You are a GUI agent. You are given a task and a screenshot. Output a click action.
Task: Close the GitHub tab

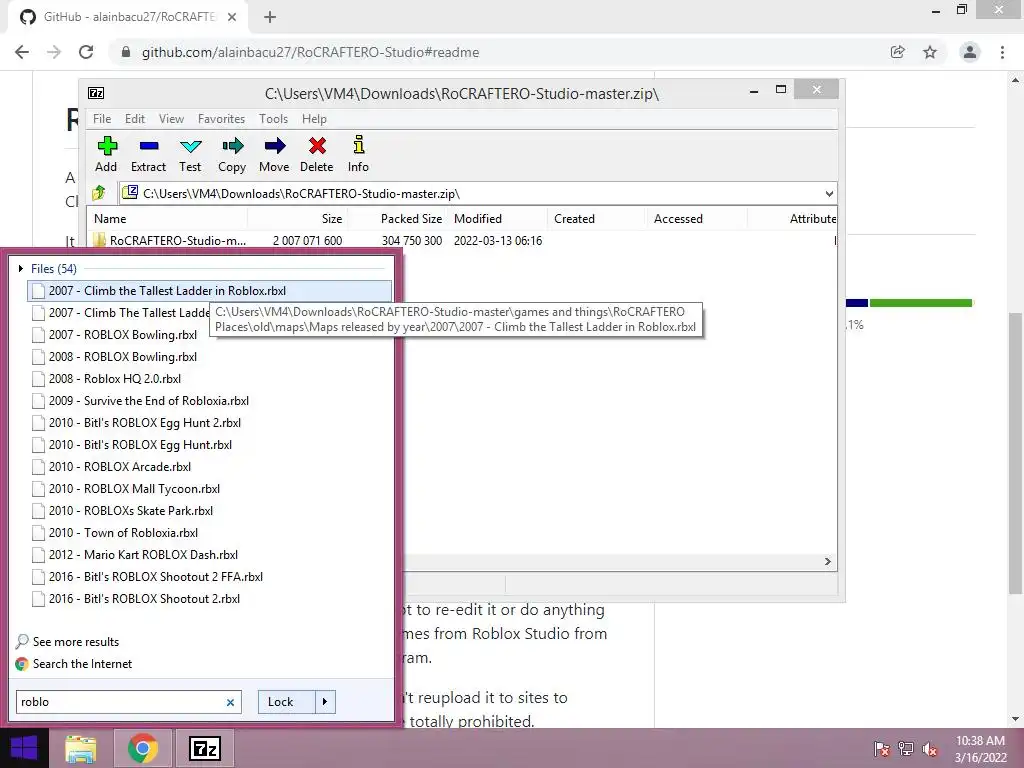232,17
